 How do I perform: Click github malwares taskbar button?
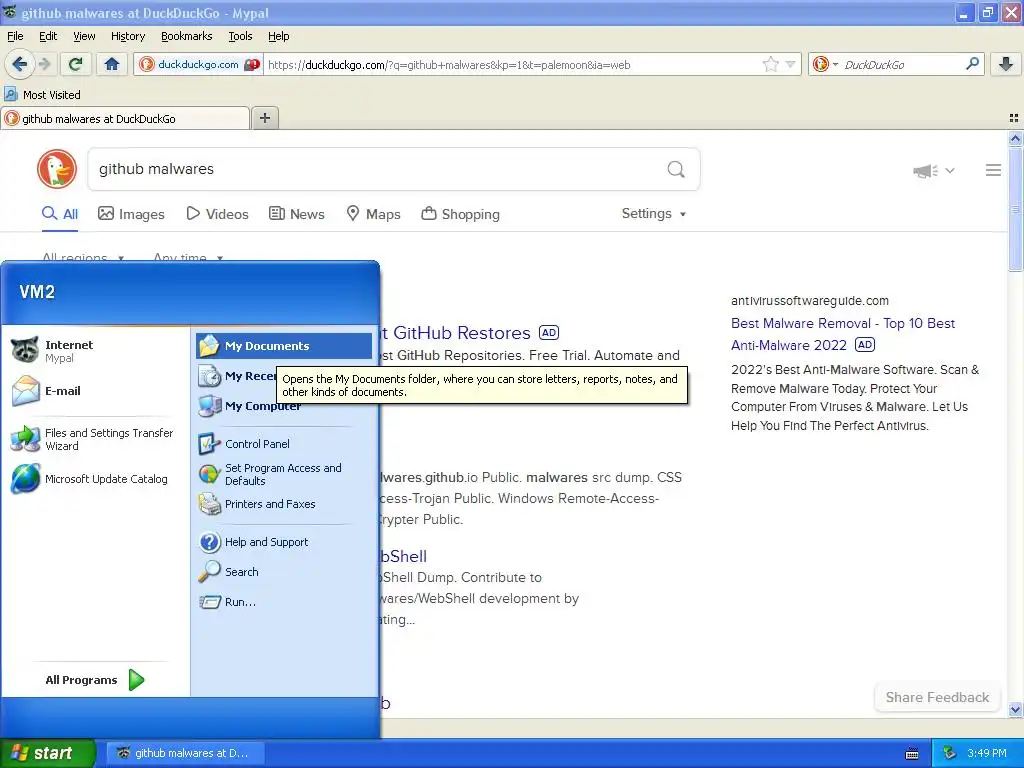pyautogui.click(x=185, y=753)
